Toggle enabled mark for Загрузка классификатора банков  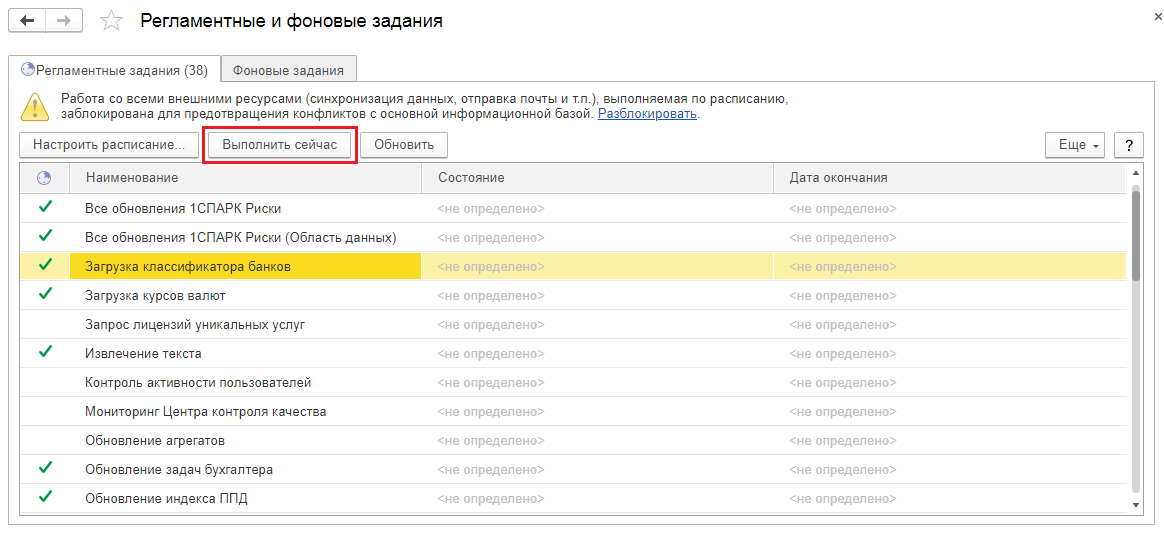pos(45,265)
